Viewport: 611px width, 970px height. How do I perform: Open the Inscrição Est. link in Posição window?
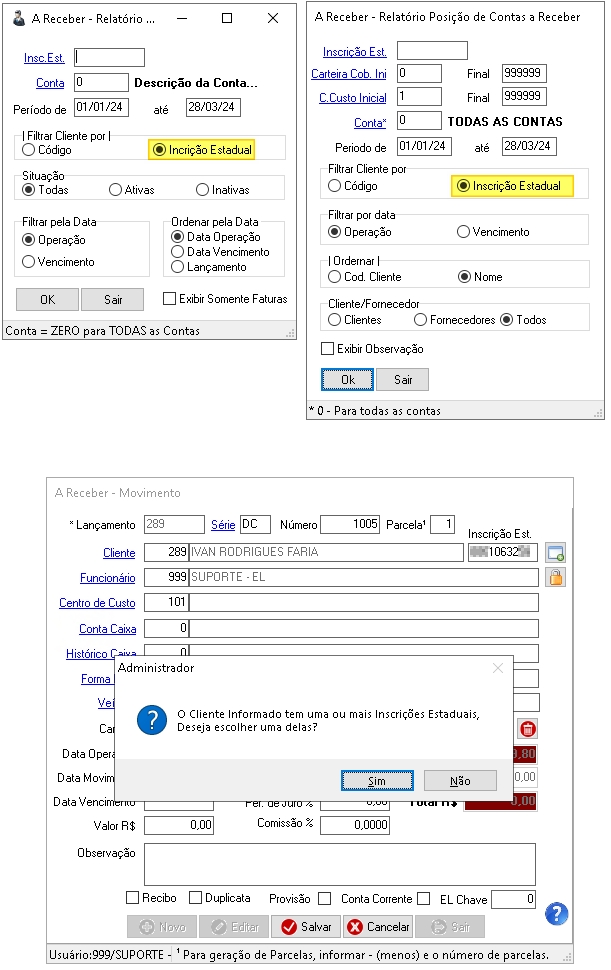click(355, 51)
